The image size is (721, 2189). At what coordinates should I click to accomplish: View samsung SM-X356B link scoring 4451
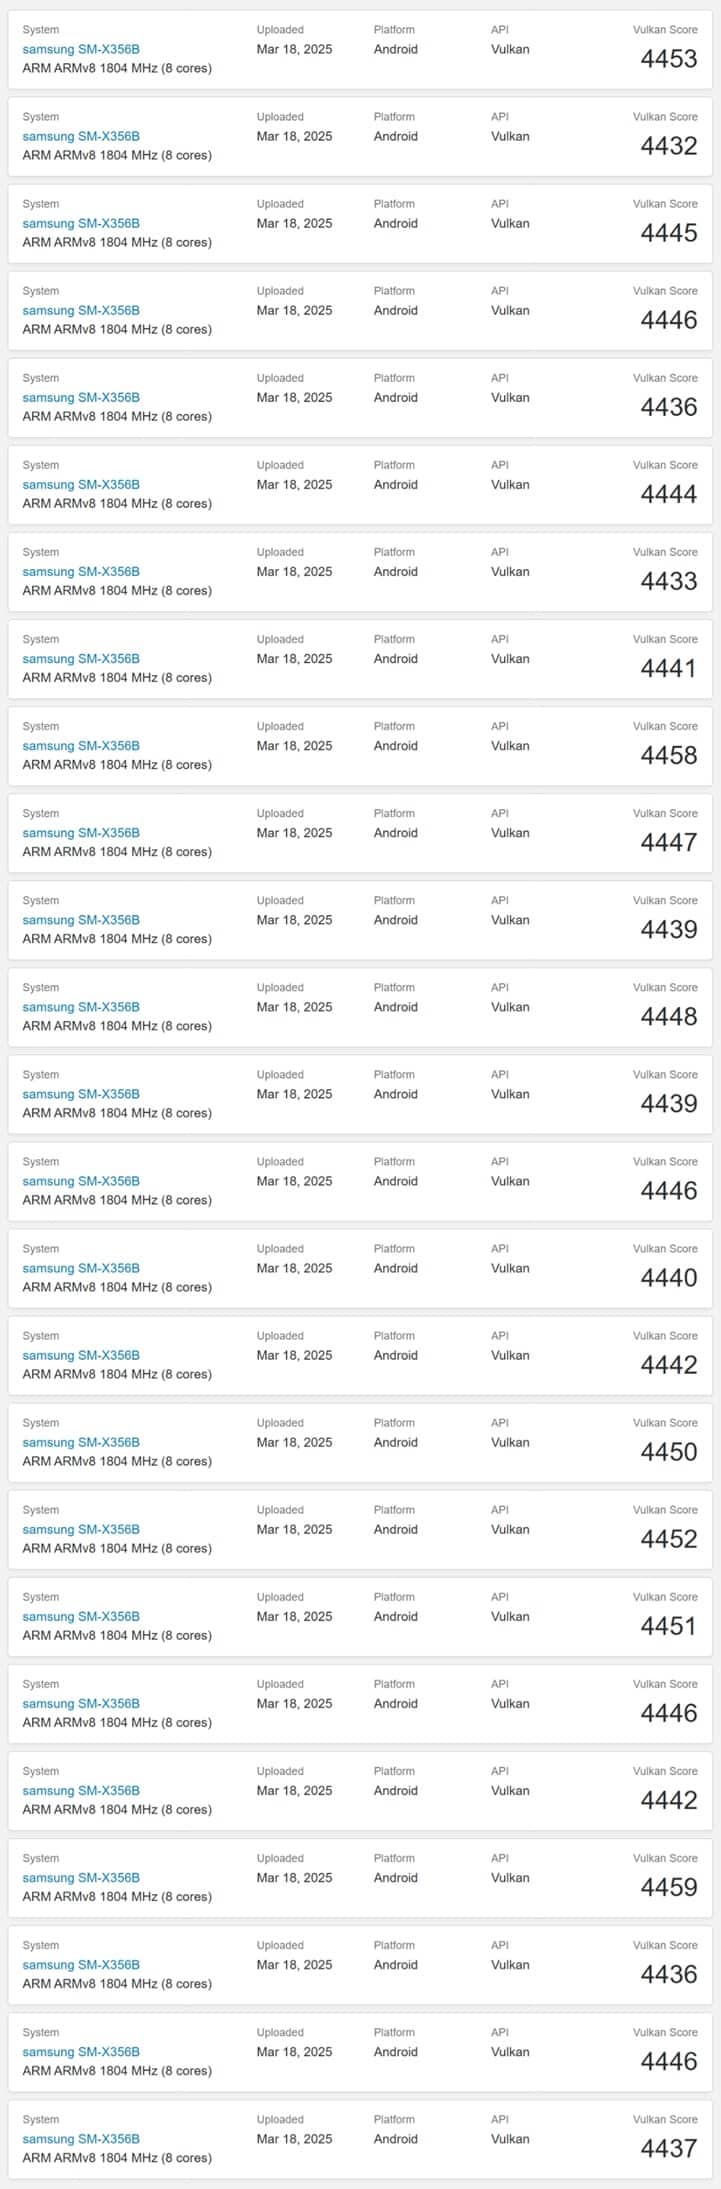pyautogui.click(x=81, y=1615)
